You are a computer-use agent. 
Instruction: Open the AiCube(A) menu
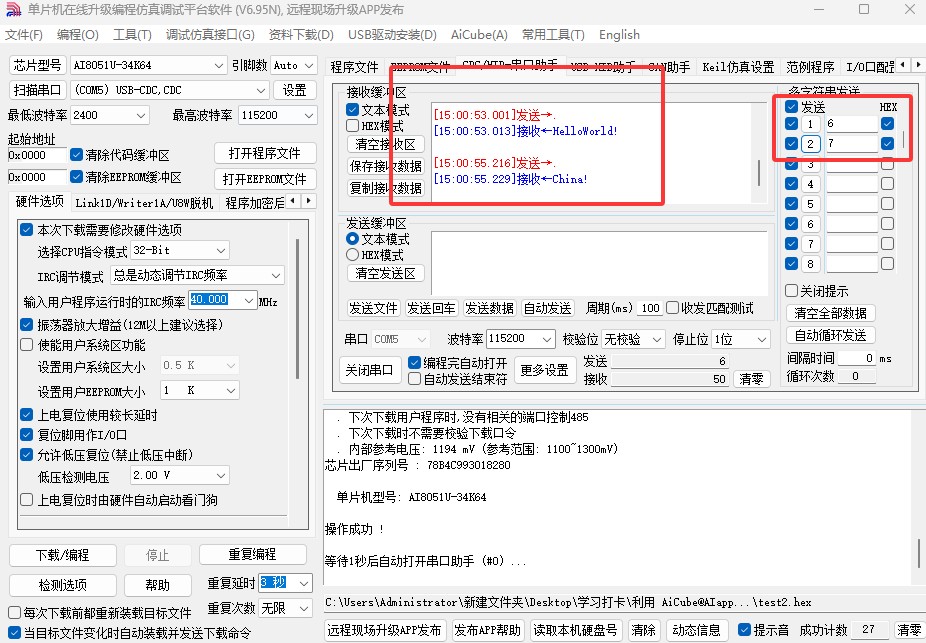point(479,35)
